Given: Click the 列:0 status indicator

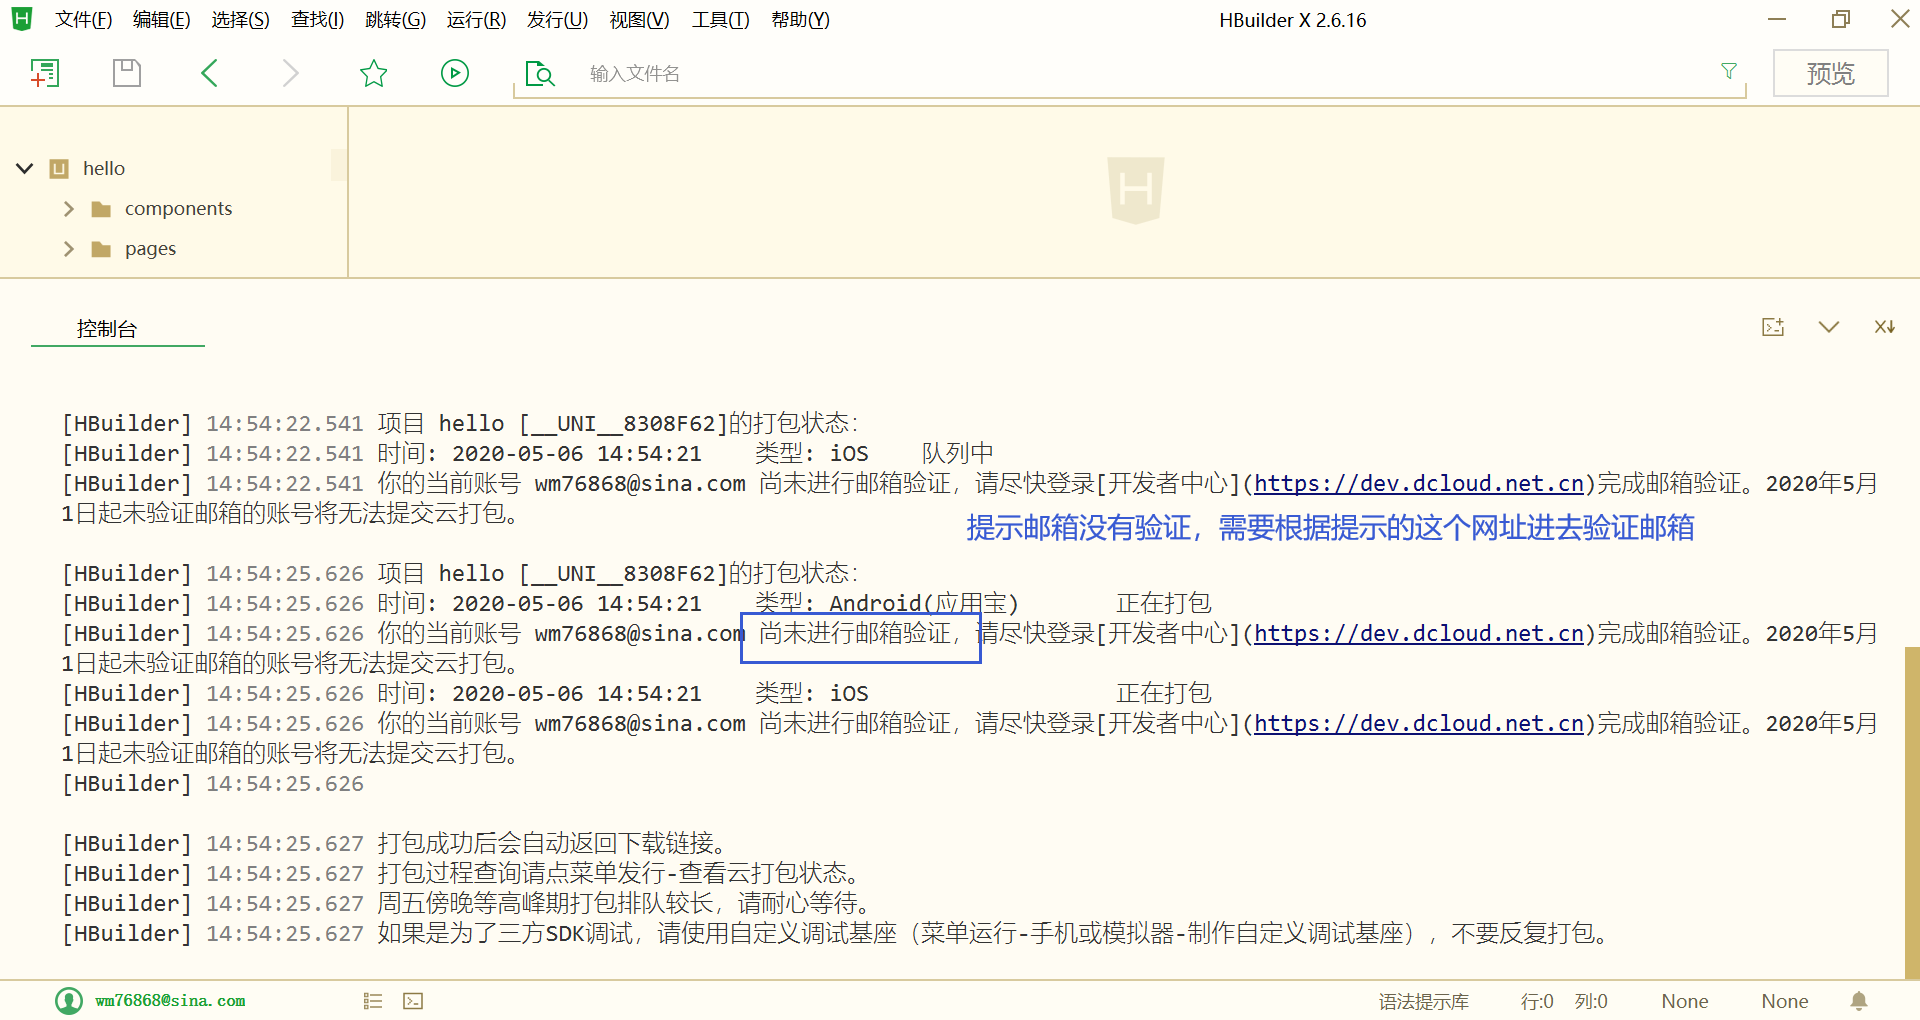Looking at the screenshot, I should [1591, 1001].
